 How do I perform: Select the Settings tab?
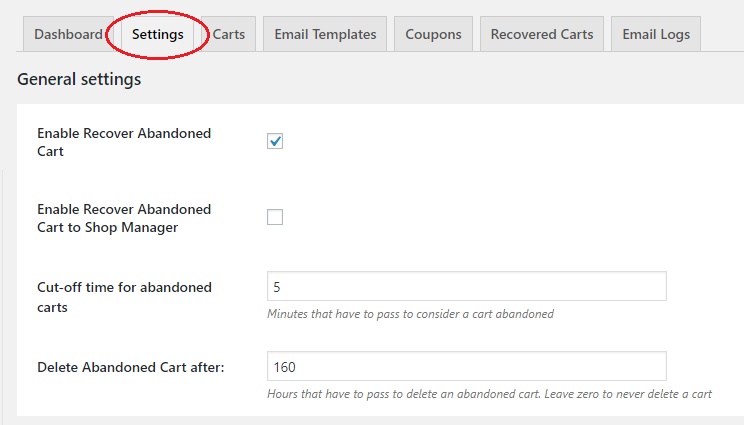(x=158, y=34)
